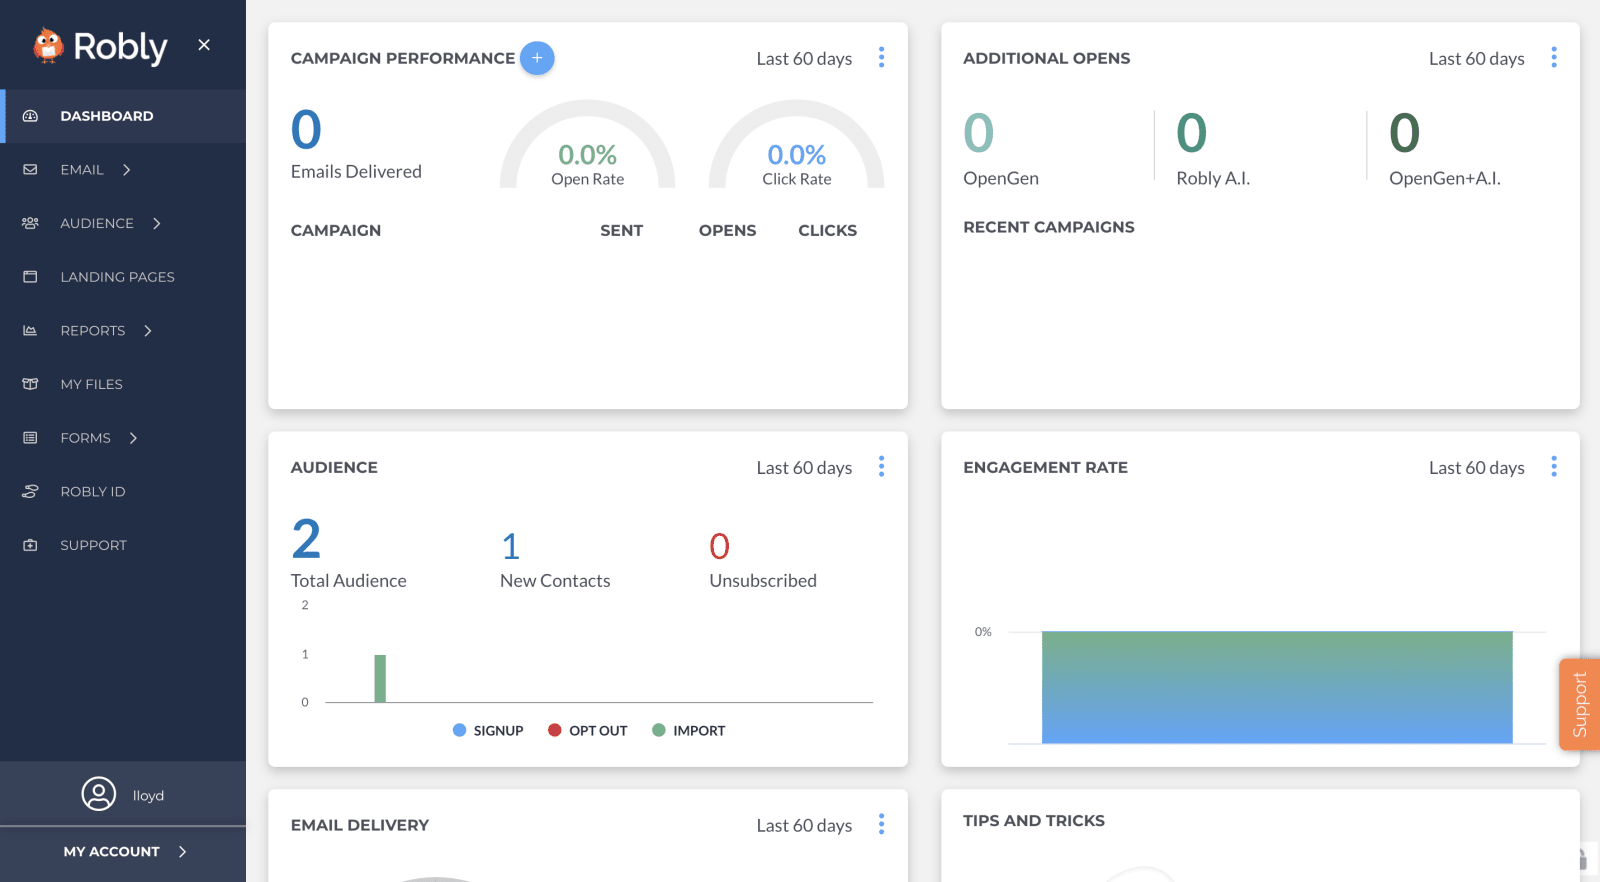Viewport: 1600px width, 882px height.
Task: Click Audience card Last 60 days label
Action: [x=804, y=468]
